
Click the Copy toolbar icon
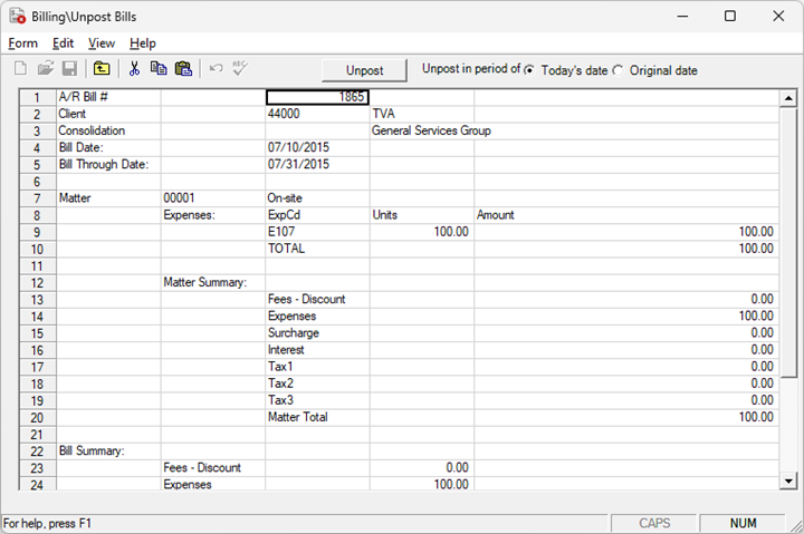pos(158,69)
